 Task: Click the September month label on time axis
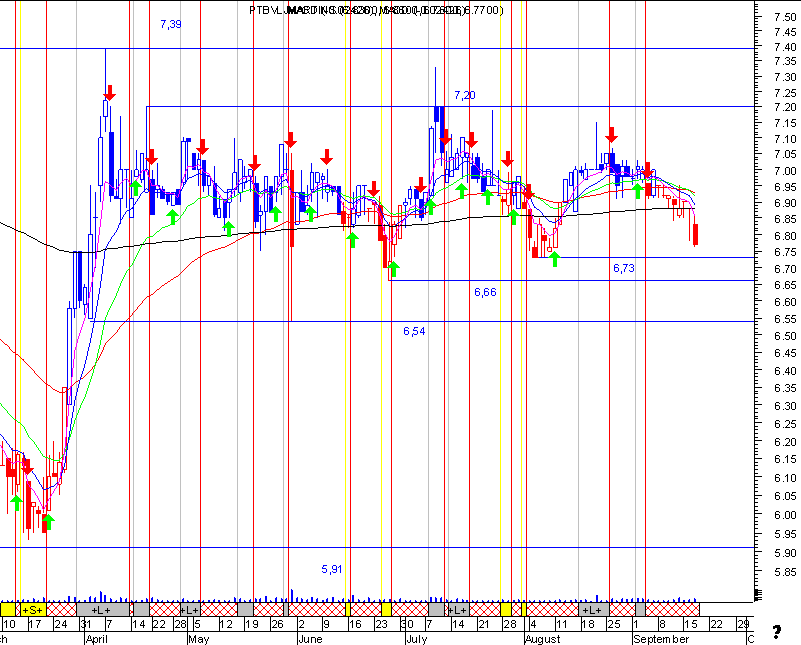661,639
